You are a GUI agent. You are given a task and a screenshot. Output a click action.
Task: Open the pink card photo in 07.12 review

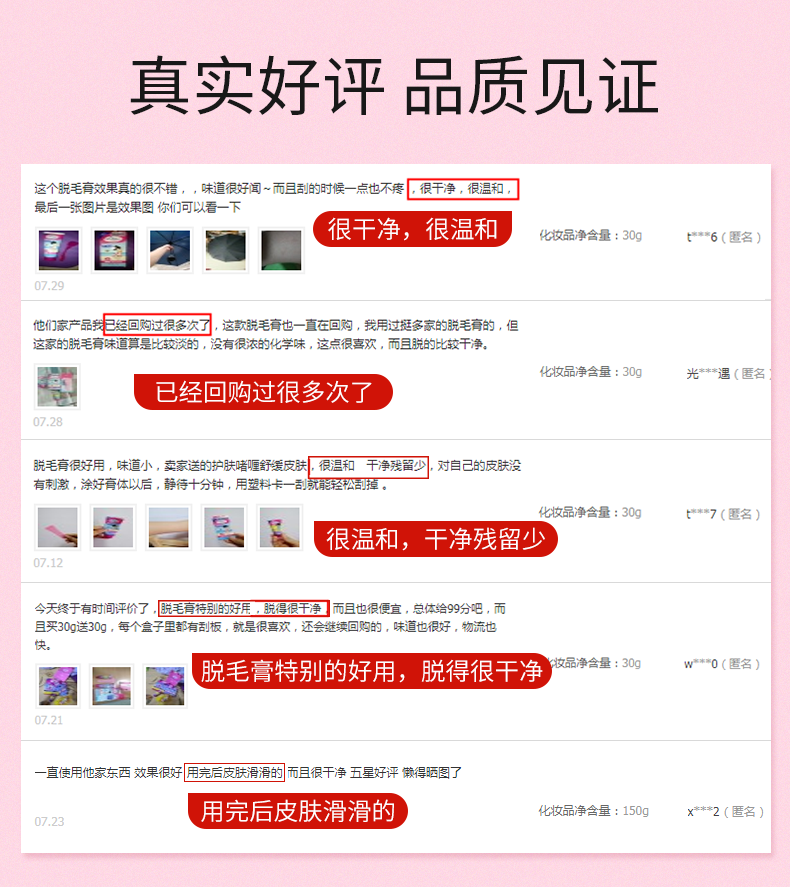[57, 527]
